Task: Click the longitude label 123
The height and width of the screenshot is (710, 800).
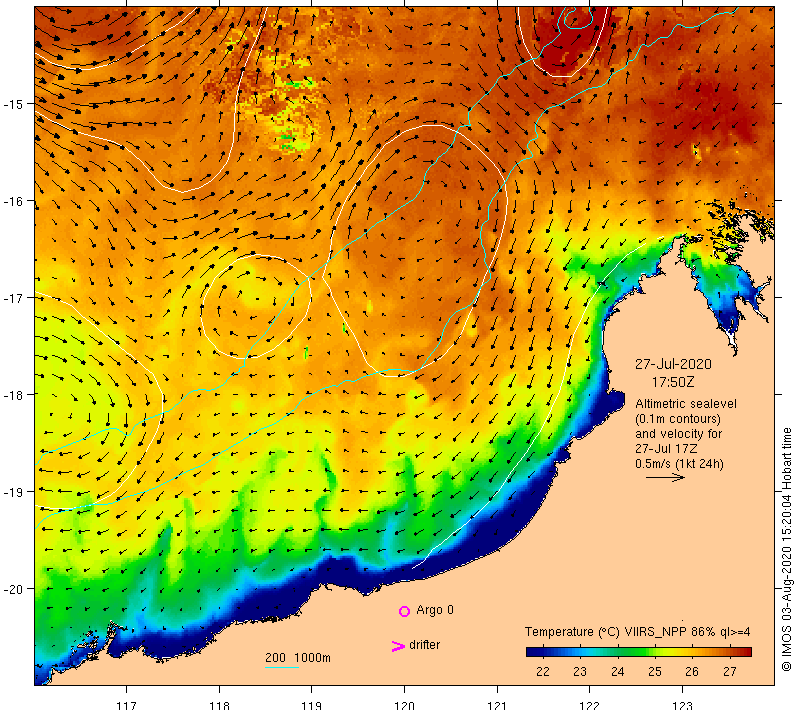Action: [683, 705]
